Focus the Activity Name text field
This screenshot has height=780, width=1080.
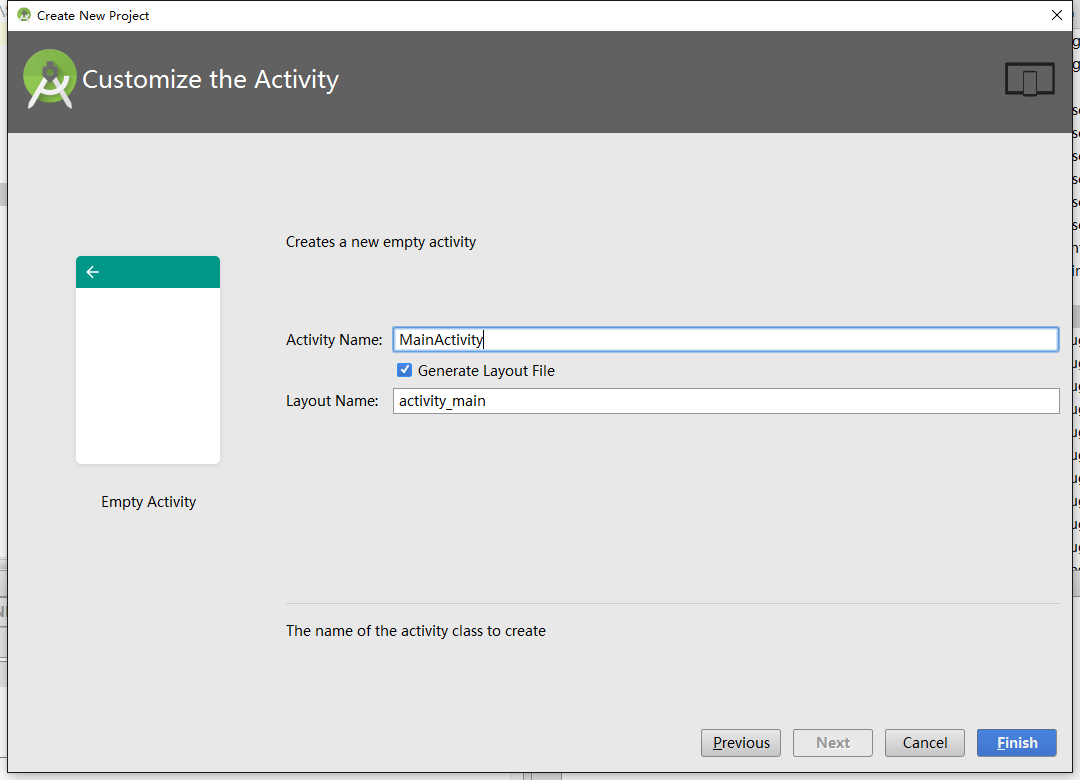click(x=725, y=340)
